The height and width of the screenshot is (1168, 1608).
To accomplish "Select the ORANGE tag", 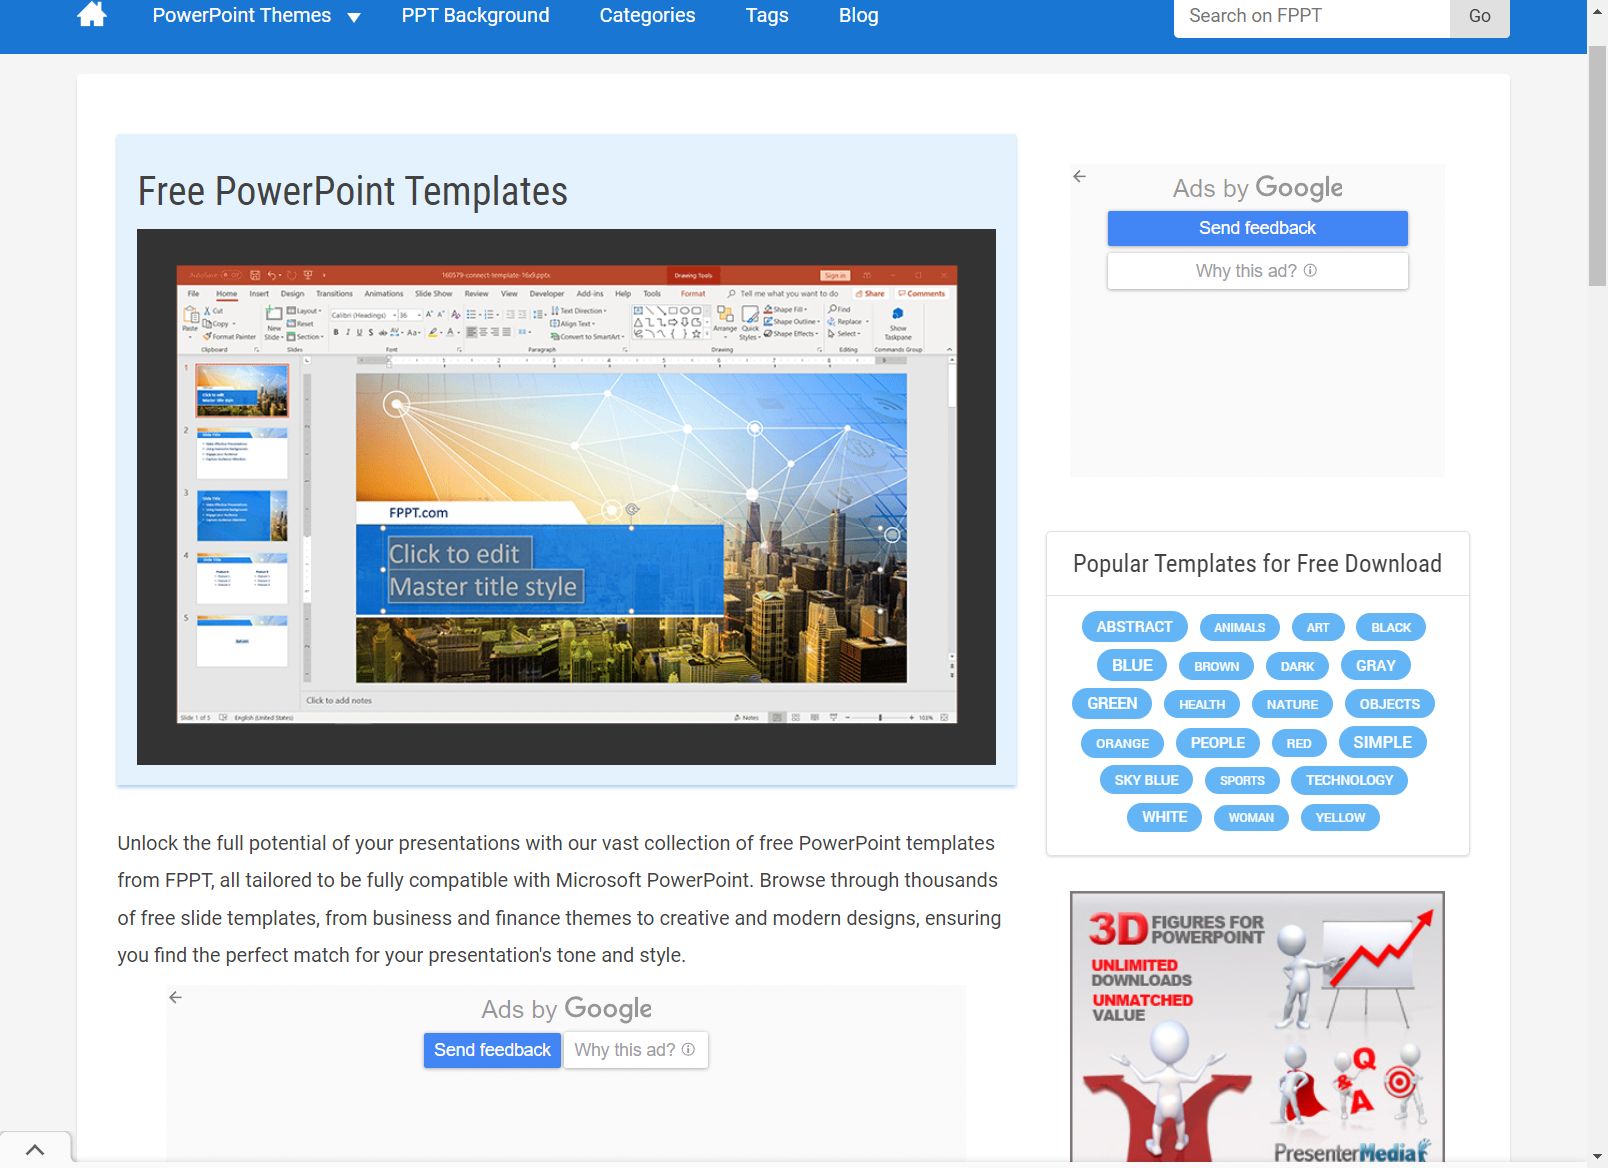I will (1122, 744).
